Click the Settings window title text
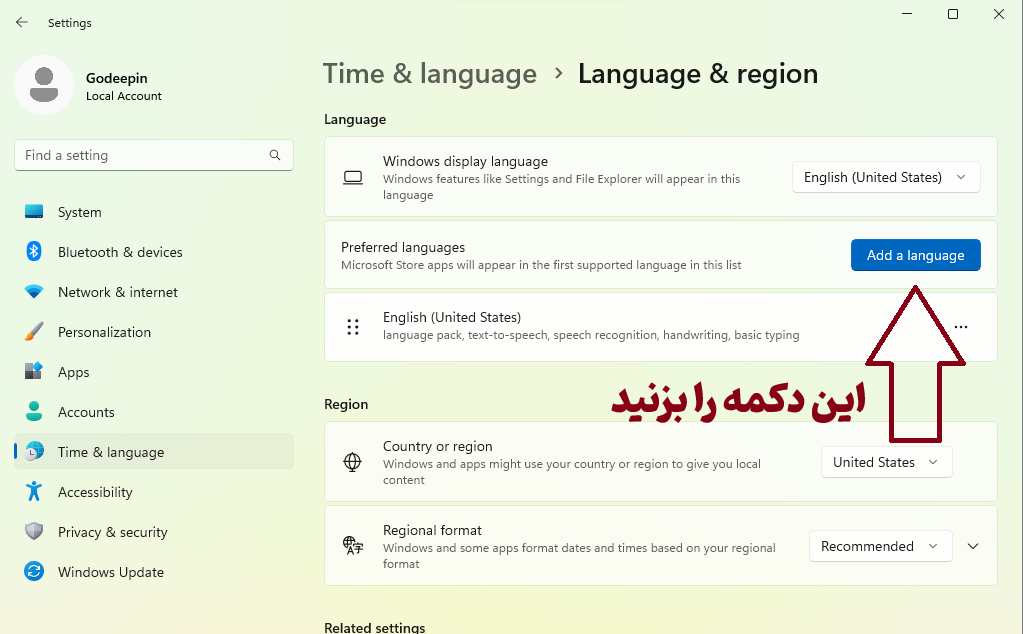Image resolution: width=1023 pixels, height=634 pixels. pos(70,23)
